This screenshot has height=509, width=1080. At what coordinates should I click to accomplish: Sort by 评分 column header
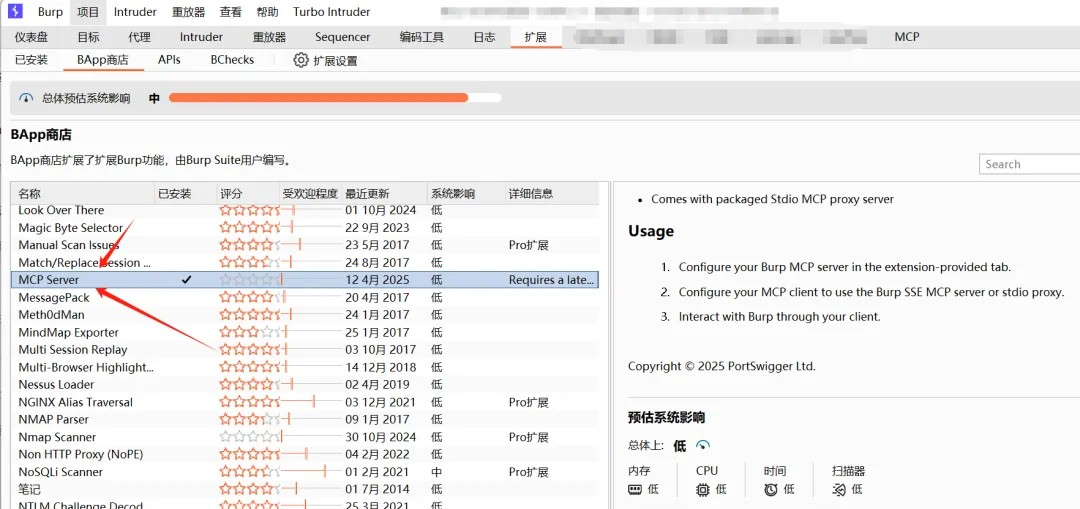click(248, 194)
